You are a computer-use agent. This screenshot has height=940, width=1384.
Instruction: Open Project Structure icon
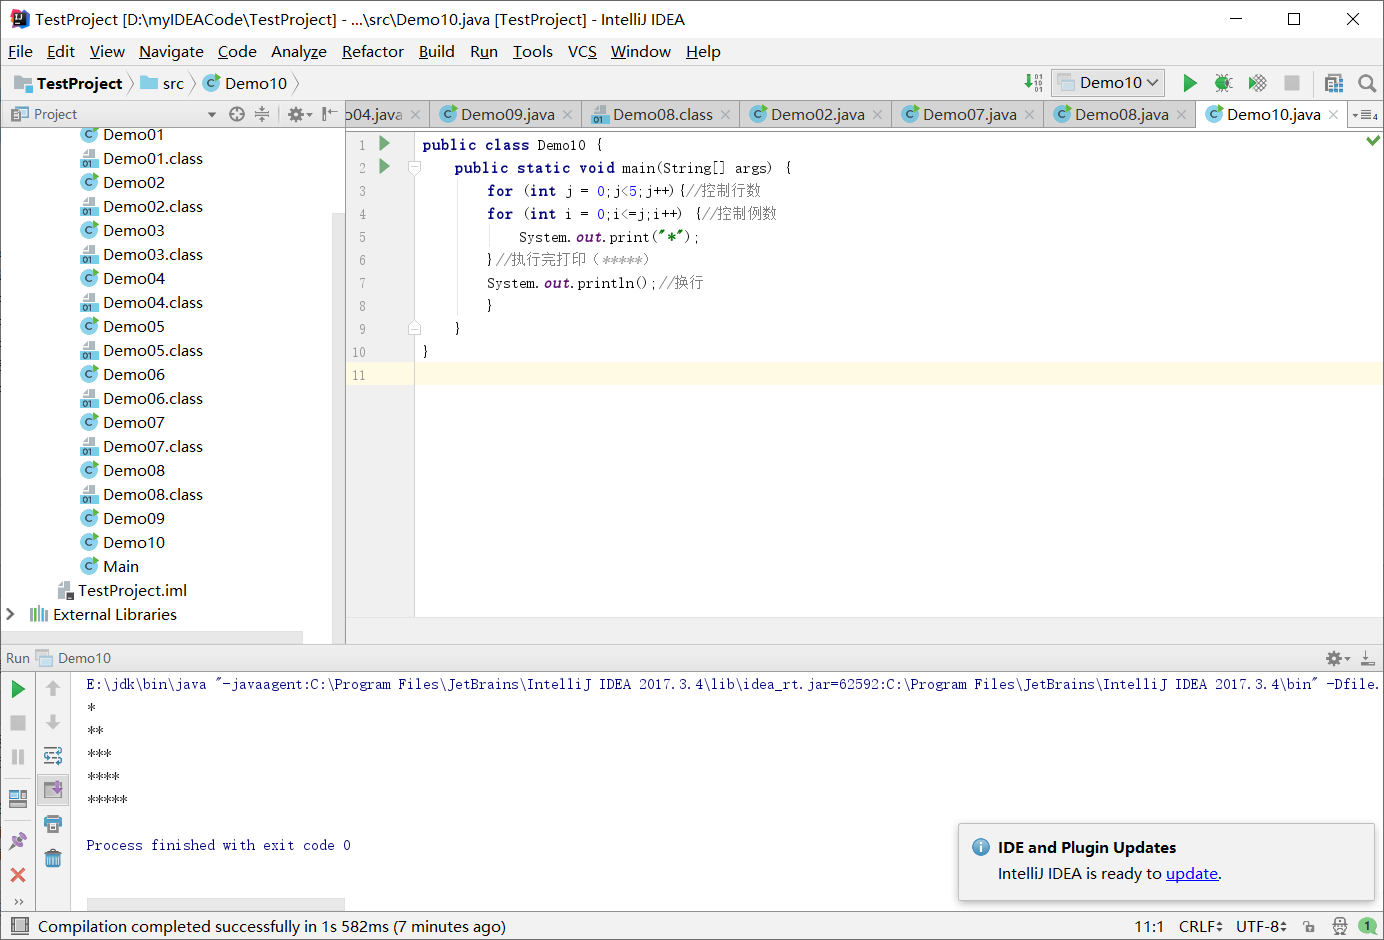click(x=1334, y=83)
